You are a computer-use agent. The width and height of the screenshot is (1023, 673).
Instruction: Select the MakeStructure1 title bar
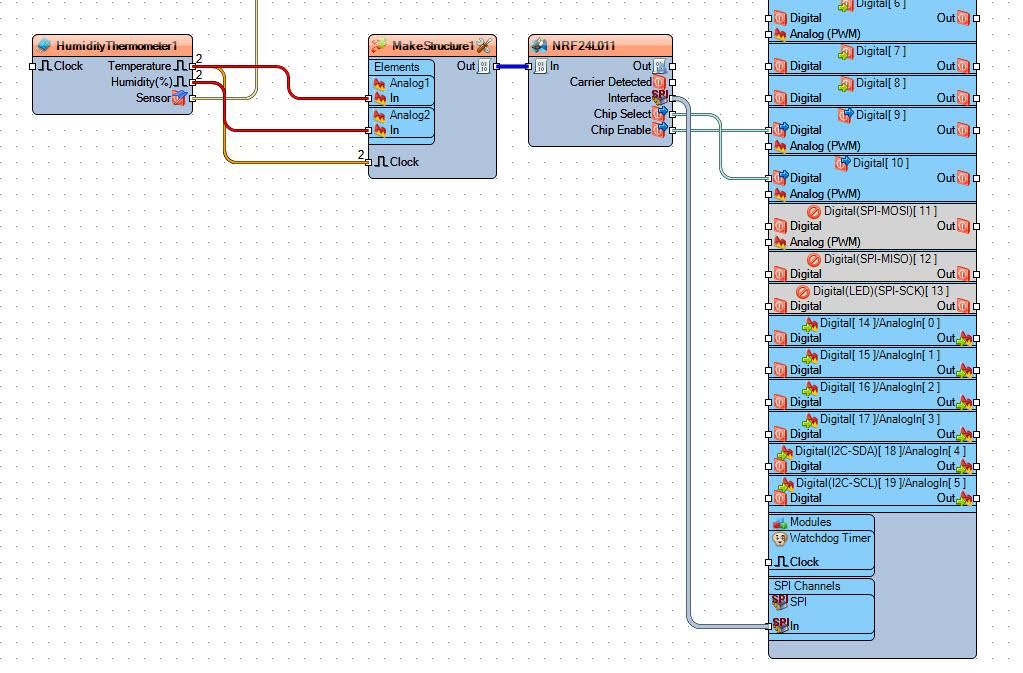[x=433, y=46]
